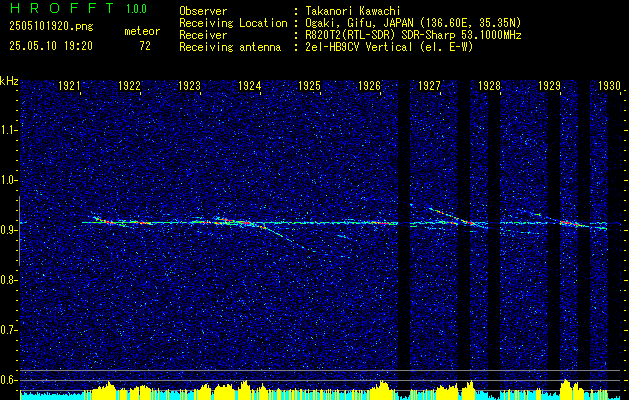Click the 0.9 kHz axis label
Viewport: 629px width, 400px height.
pos(9,230)
